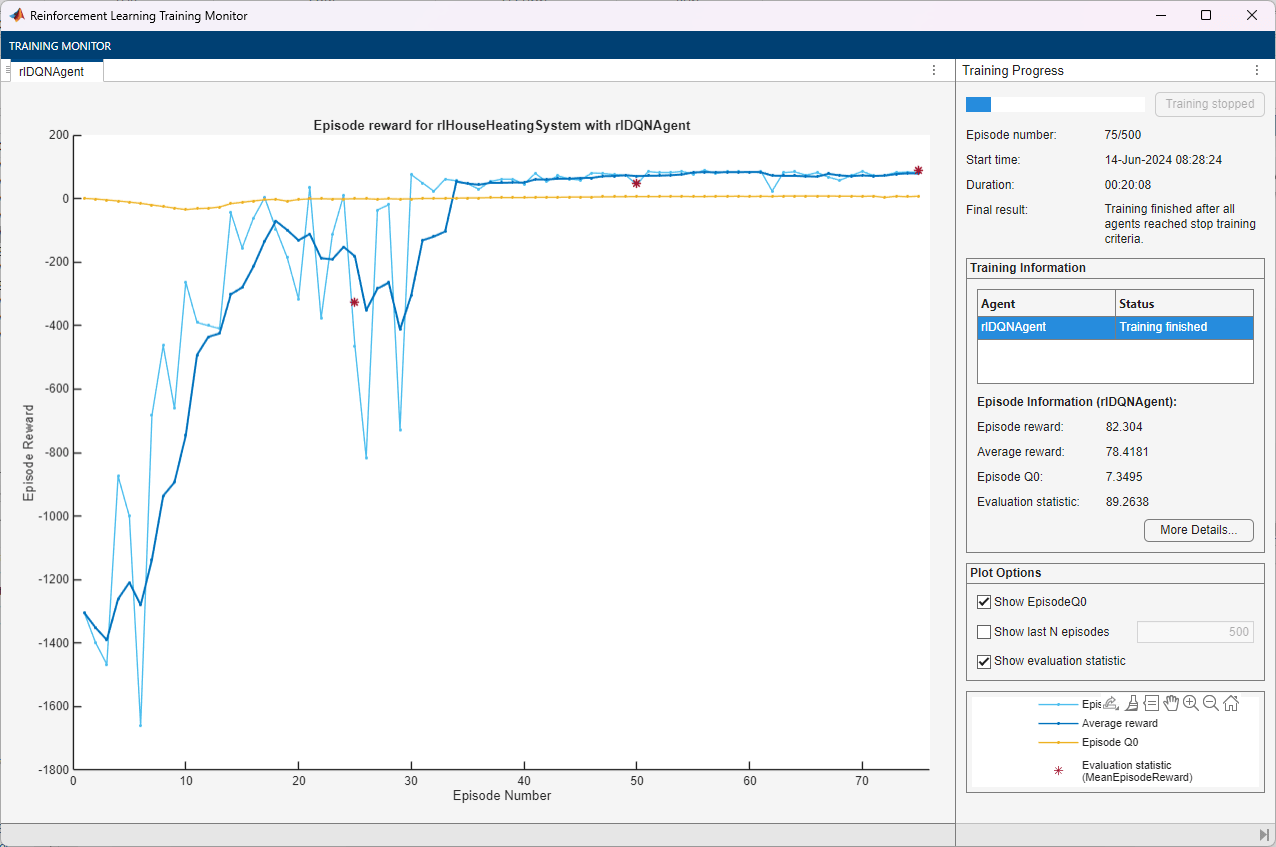Activate the Pan hand tool
This screenshot has height=847, width=1276.
(1171, 703)
